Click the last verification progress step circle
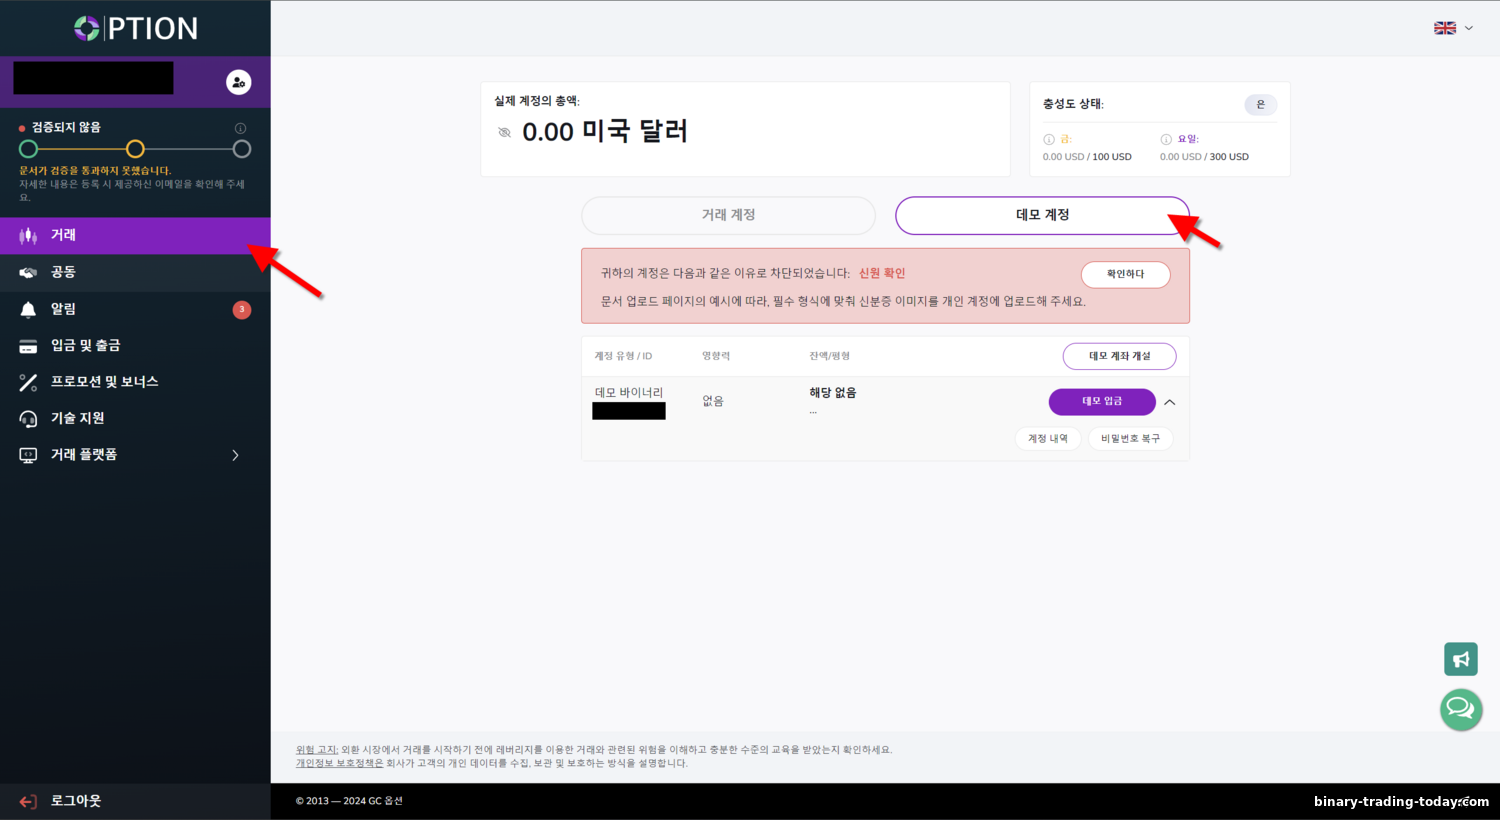The height and width of the screenshot is (820, 1500). pyautogui.click(x=242, y=149)
